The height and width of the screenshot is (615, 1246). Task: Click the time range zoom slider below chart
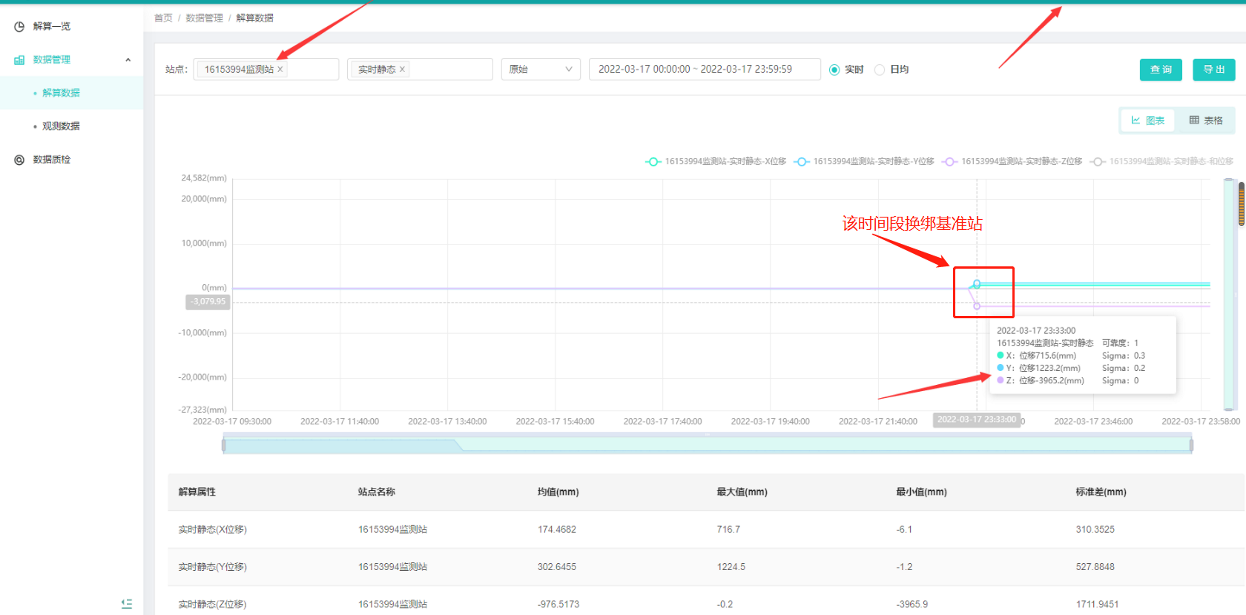pos(707,445)
